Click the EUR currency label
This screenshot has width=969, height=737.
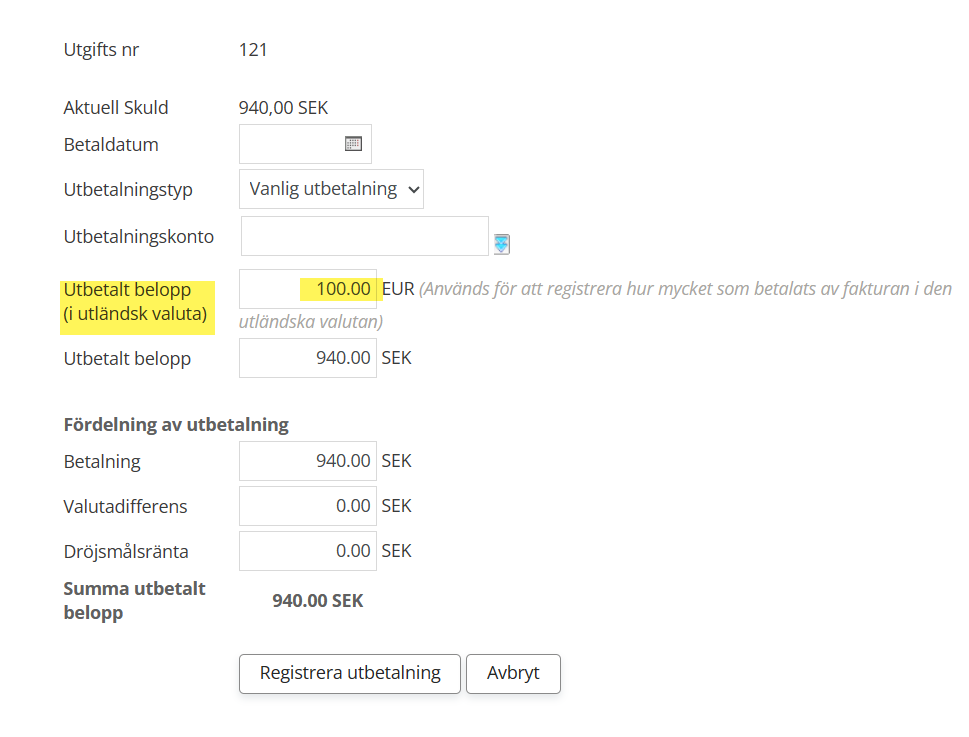point(398,289)
